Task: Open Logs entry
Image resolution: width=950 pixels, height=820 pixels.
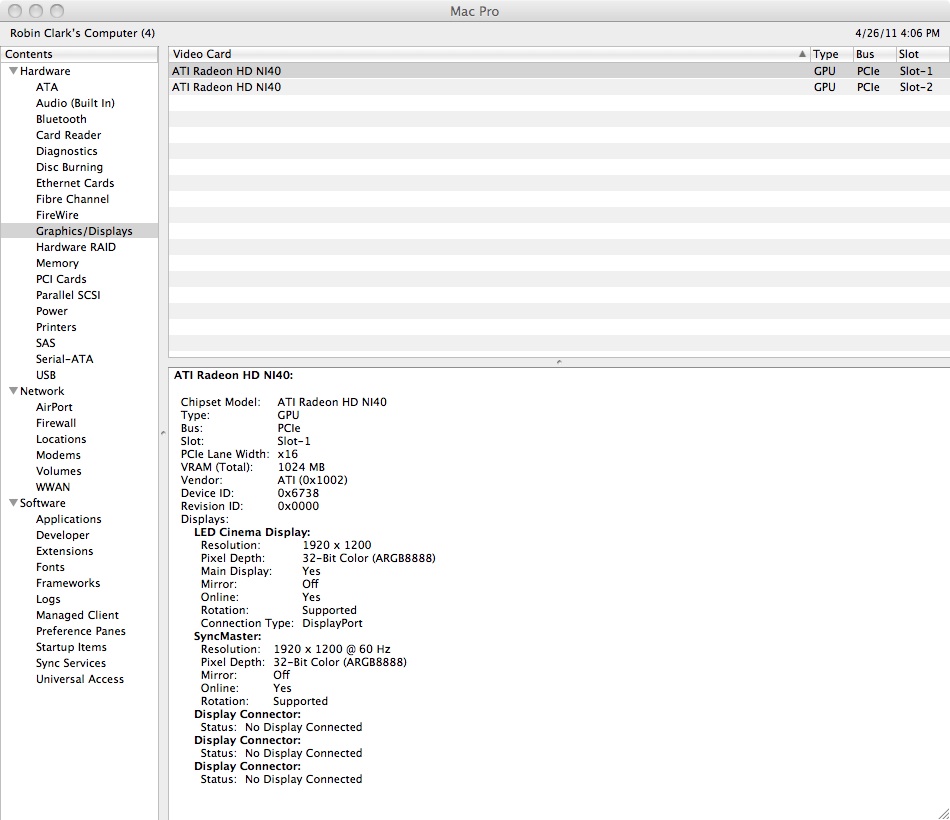Action: coord(48,599)
